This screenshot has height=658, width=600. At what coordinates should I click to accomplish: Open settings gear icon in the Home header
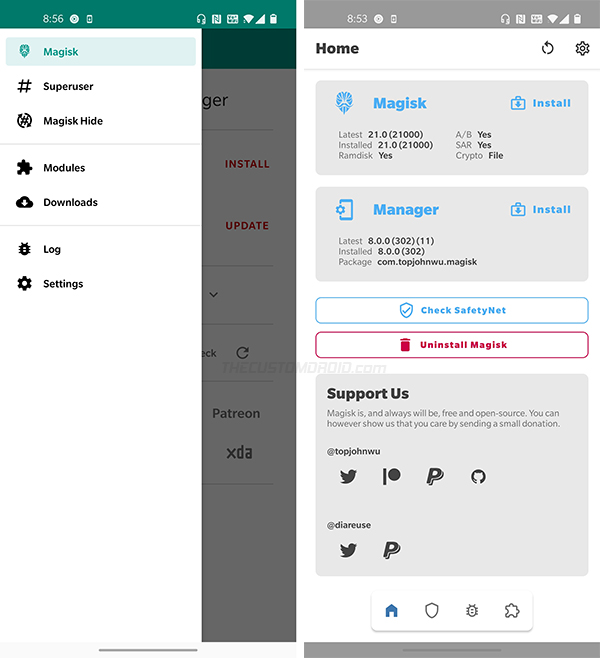(582, 48)
